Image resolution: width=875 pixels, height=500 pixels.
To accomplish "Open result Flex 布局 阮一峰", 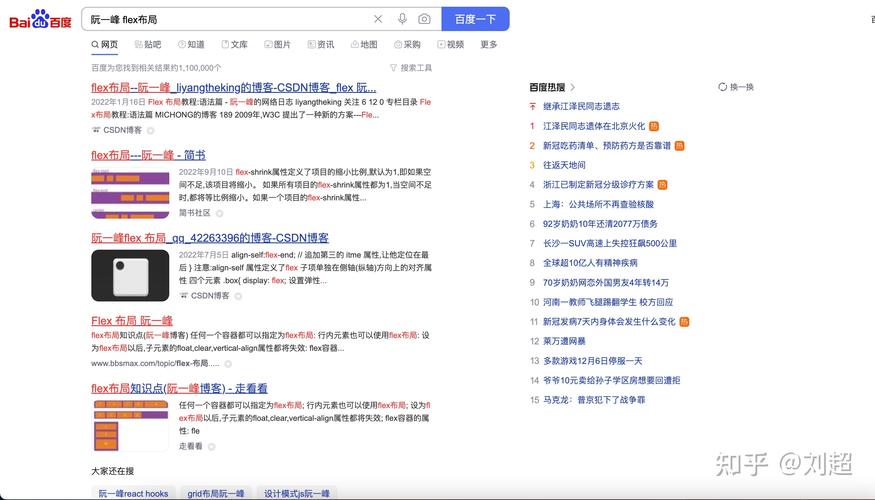I will 132,321.
